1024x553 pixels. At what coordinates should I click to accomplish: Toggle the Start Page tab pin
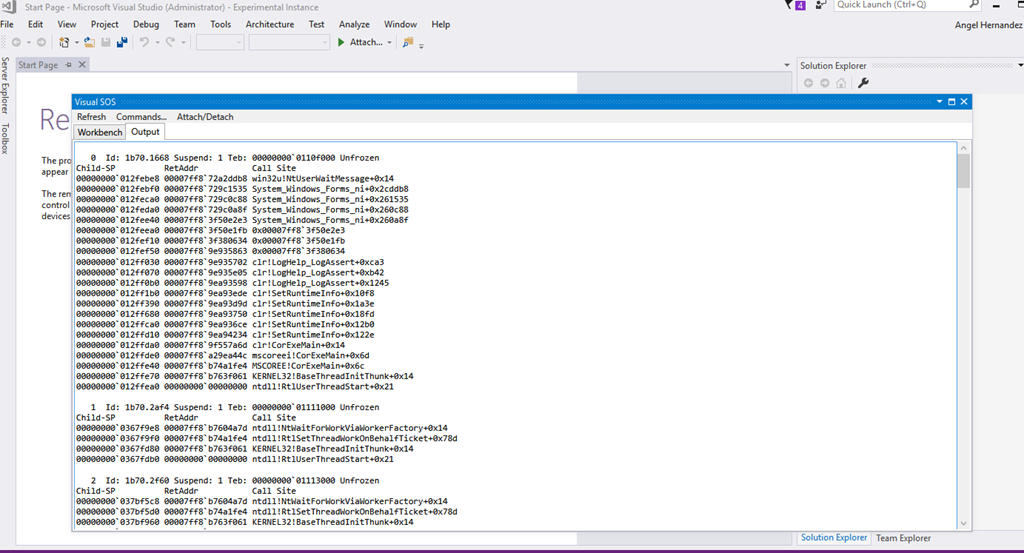pyautogui.click(x=68, y=65)
